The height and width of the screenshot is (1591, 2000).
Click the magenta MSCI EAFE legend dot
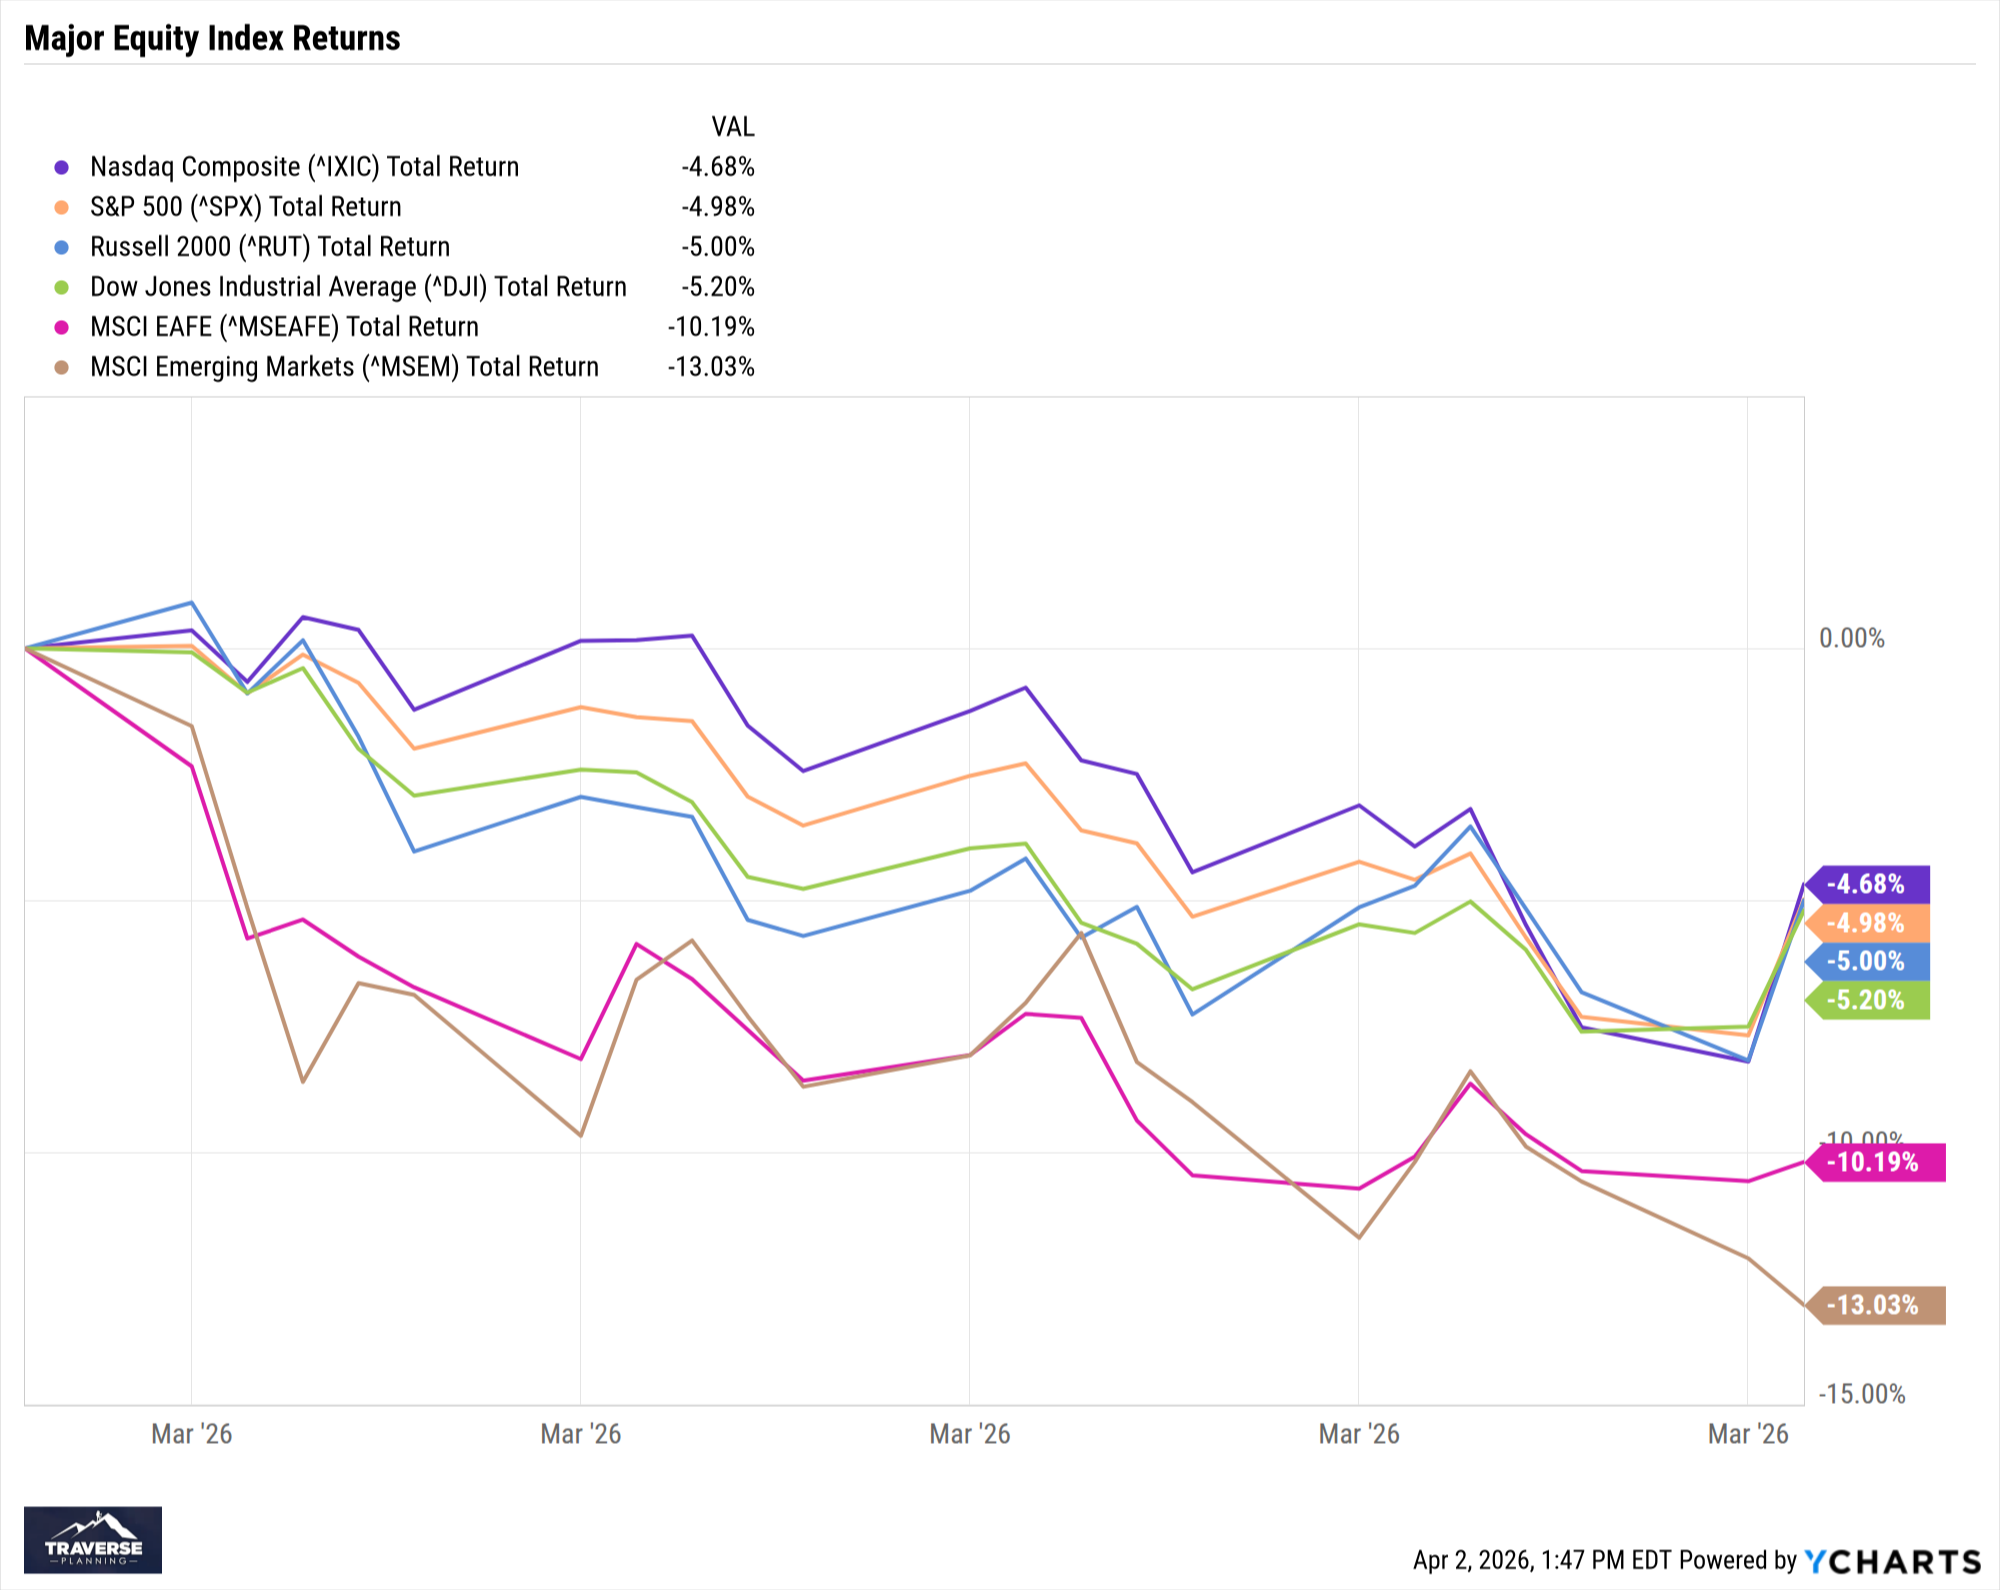coord(62,327)
